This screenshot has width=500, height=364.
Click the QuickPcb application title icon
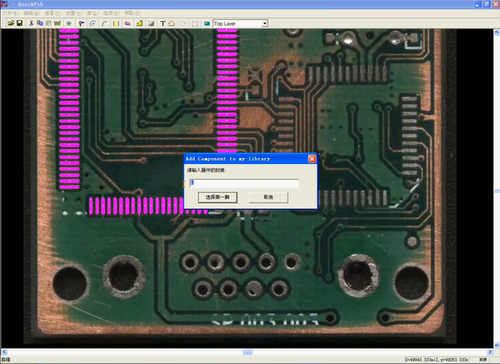pos(4,4)
